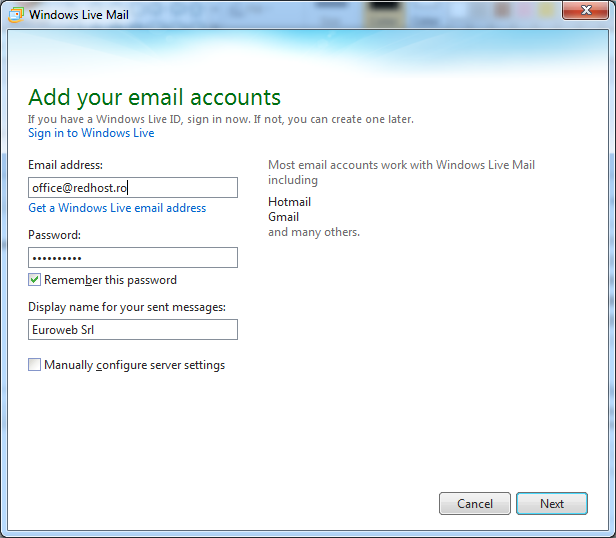
Task: Click the Gmail text in the info panel
Action: 283,217
